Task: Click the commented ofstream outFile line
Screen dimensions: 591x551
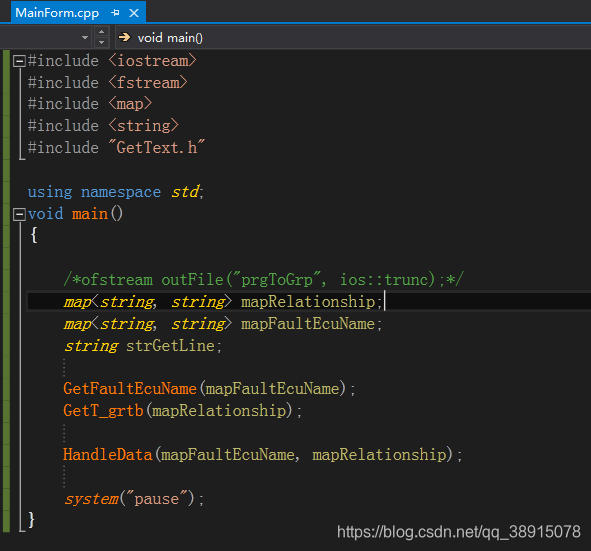Action: (263, 280)
